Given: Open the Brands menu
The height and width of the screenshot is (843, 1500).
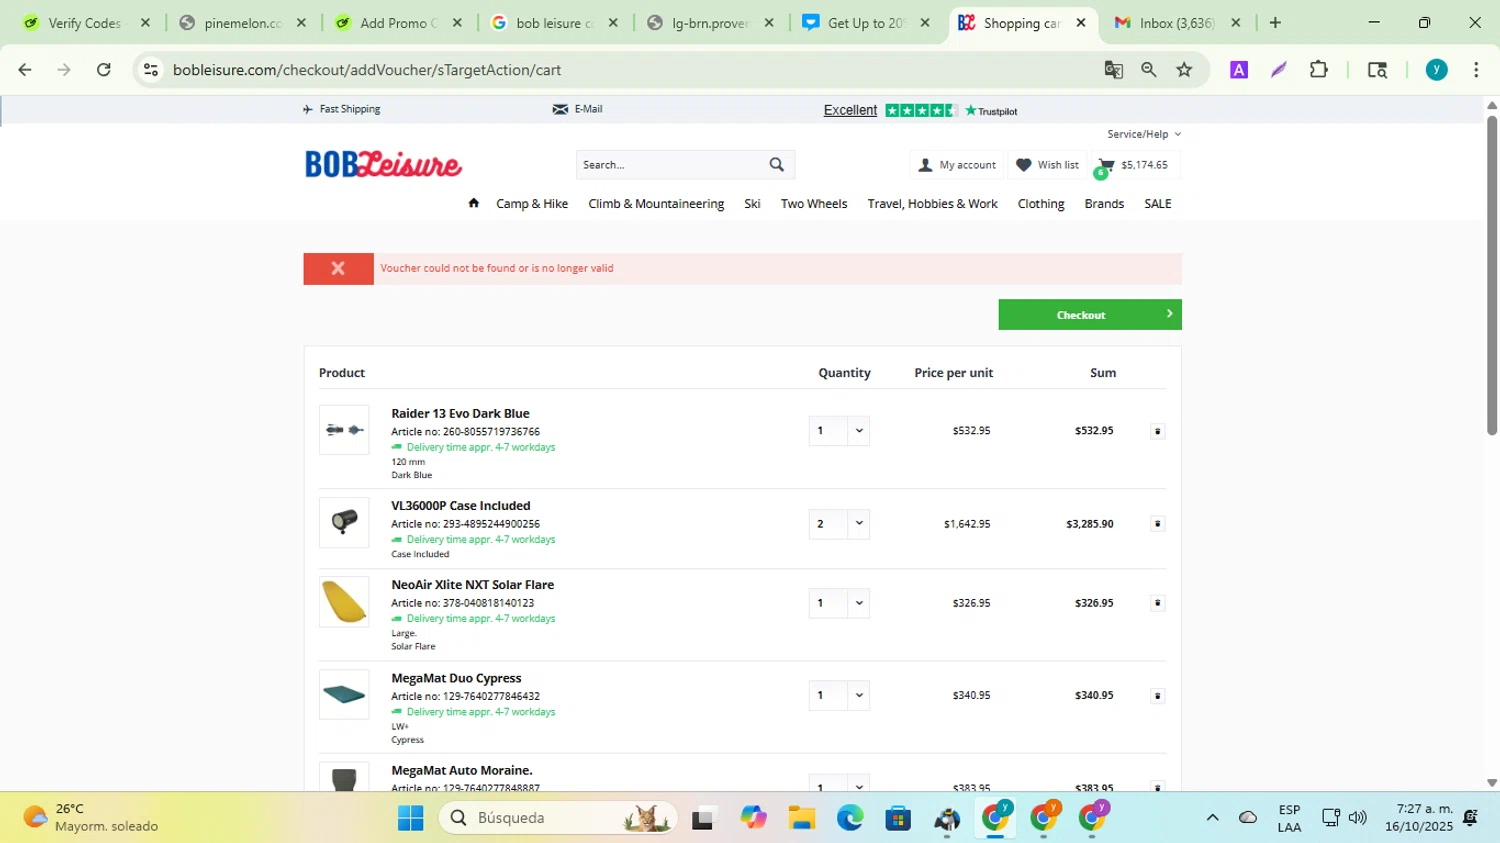Looking at the screenshot, I should (1104, 204).
